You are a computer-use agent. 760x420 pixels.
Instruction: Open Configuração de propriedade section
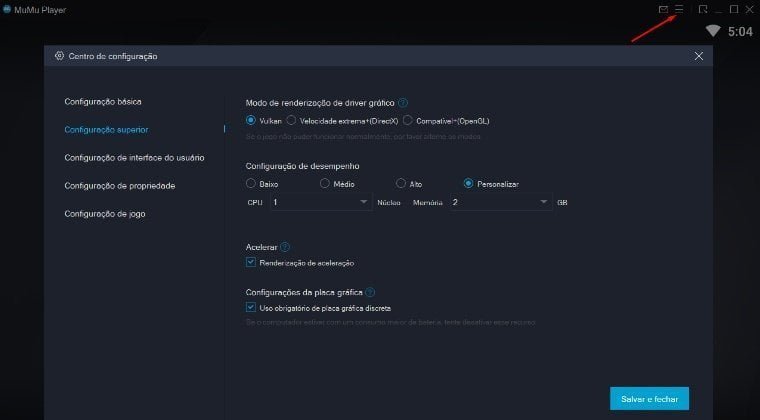(120, 186)
